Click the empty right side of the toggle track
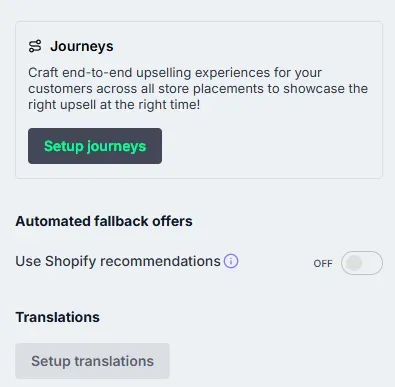The image size is (395, 387). pos(372,263)
